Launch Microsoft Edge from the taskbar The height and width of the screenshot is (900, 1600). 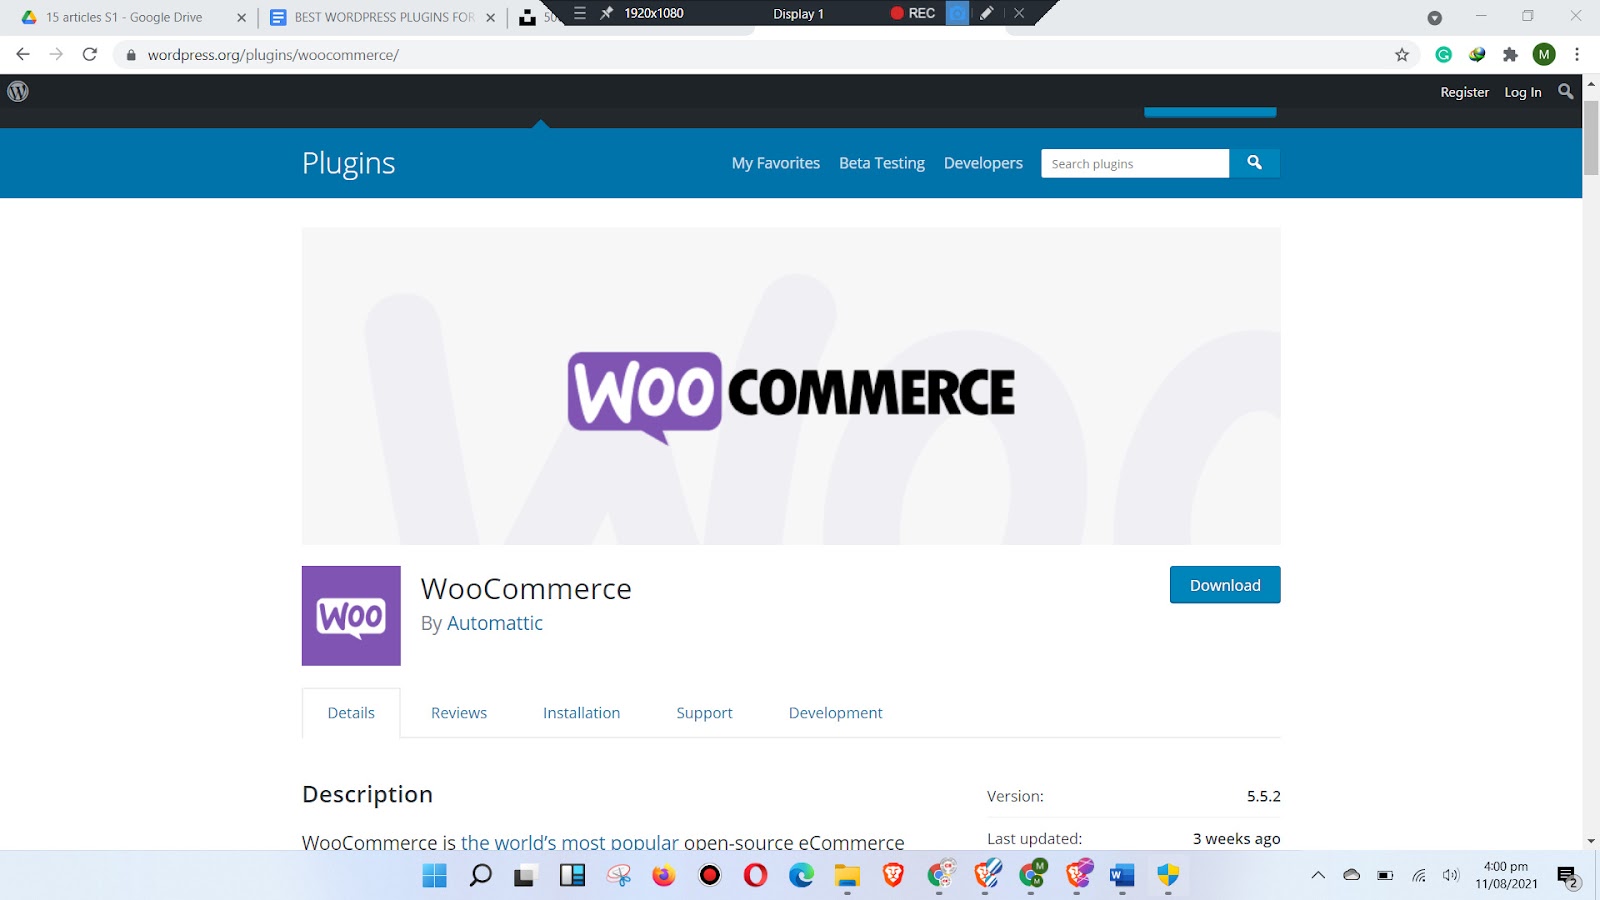click(x=802, y=876)
